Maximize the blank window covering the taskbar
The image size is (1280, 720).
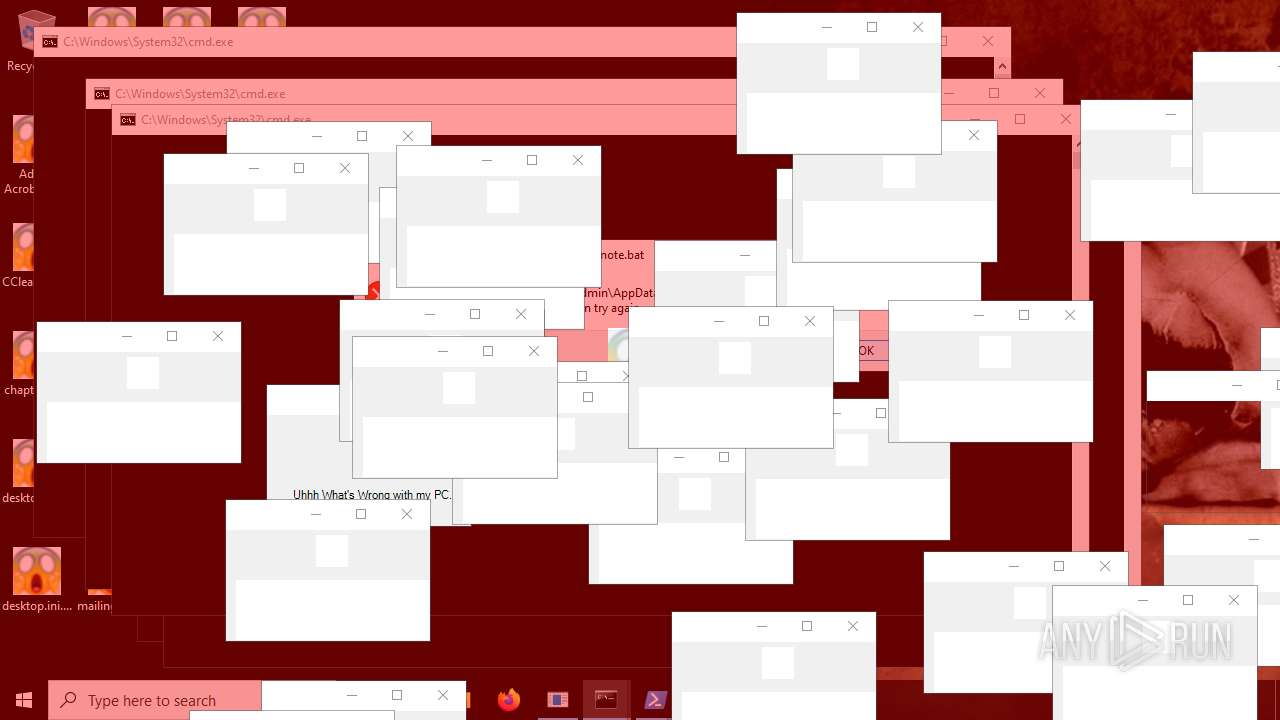[x=397, y=695]
